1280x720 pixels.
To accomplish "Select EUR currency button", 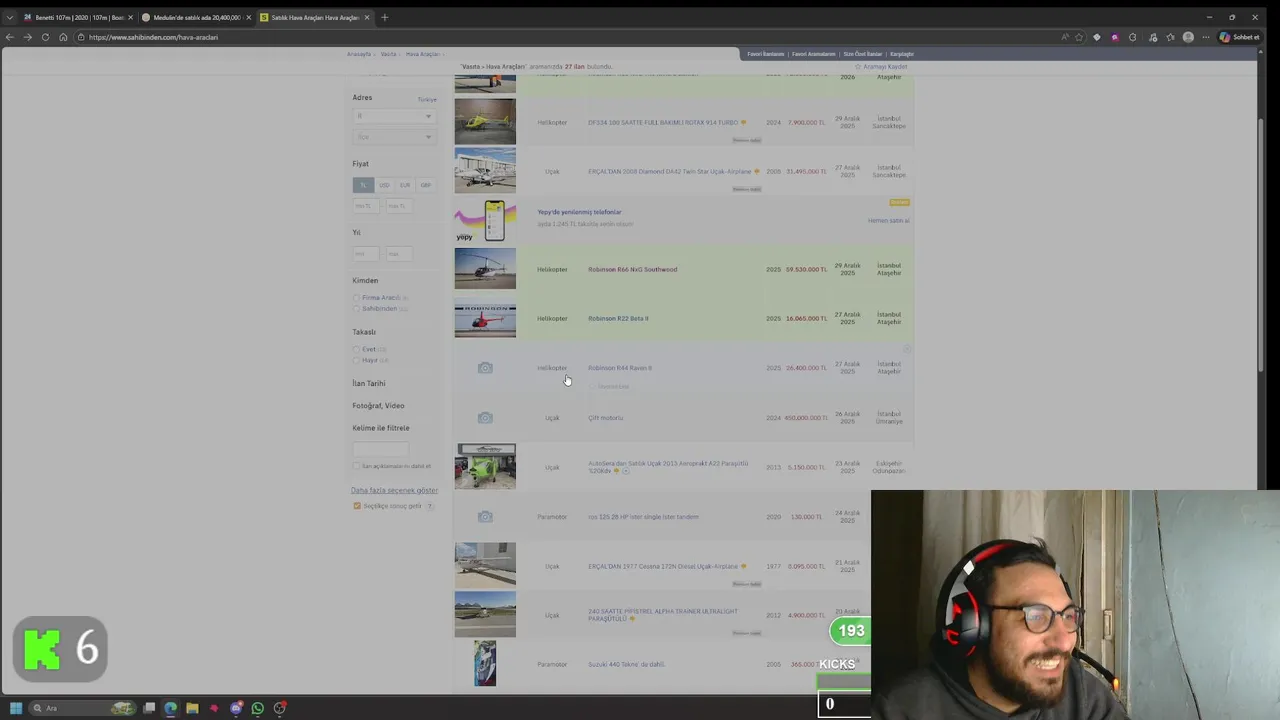I will click(x=405, y=185).
